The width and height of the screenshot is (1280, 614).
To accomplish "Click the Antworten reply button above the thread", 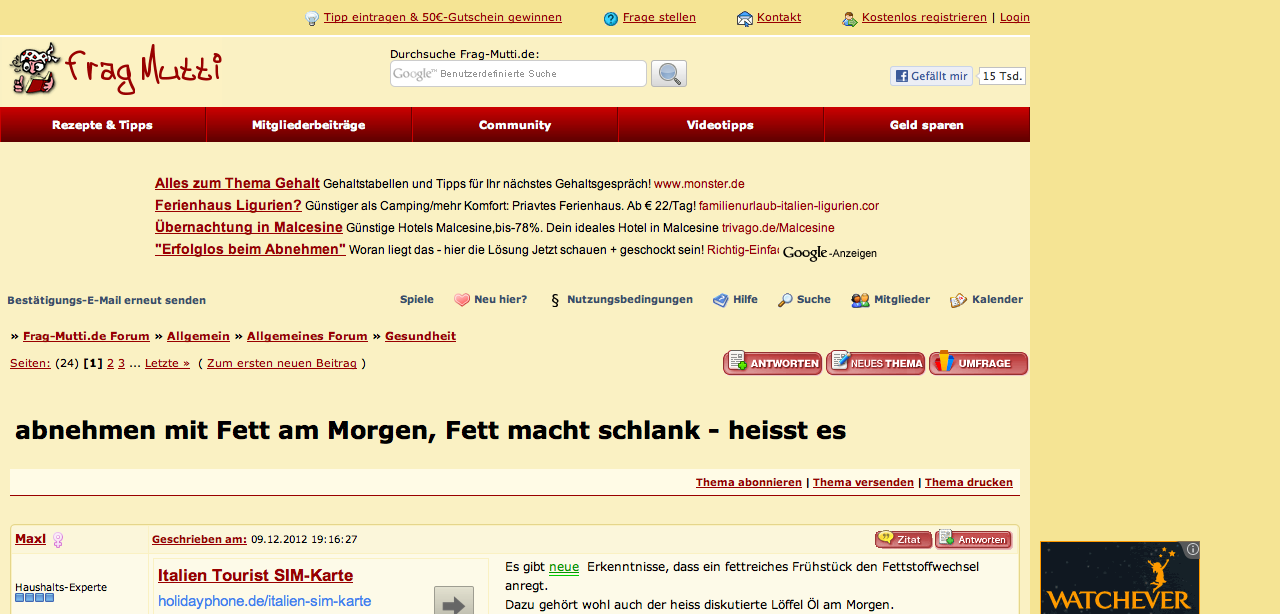I will [772, 363].
